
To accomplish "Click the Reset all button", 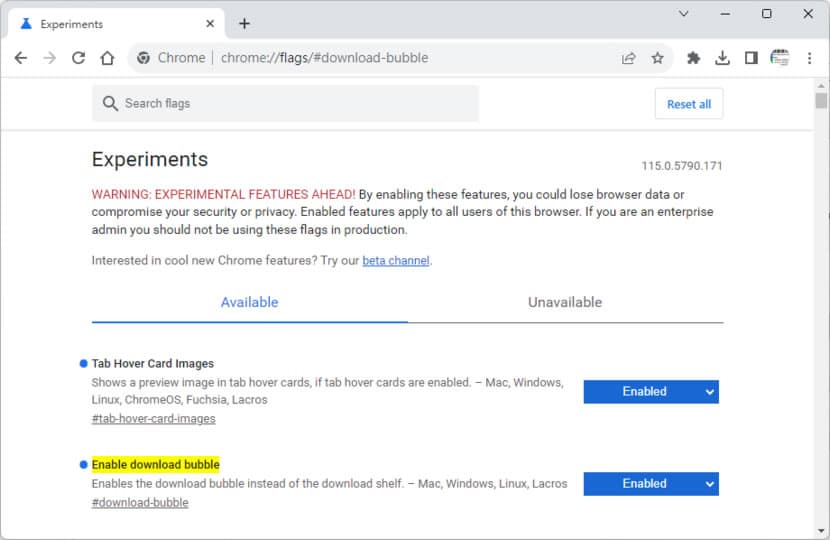I will (x=689, y=104).
